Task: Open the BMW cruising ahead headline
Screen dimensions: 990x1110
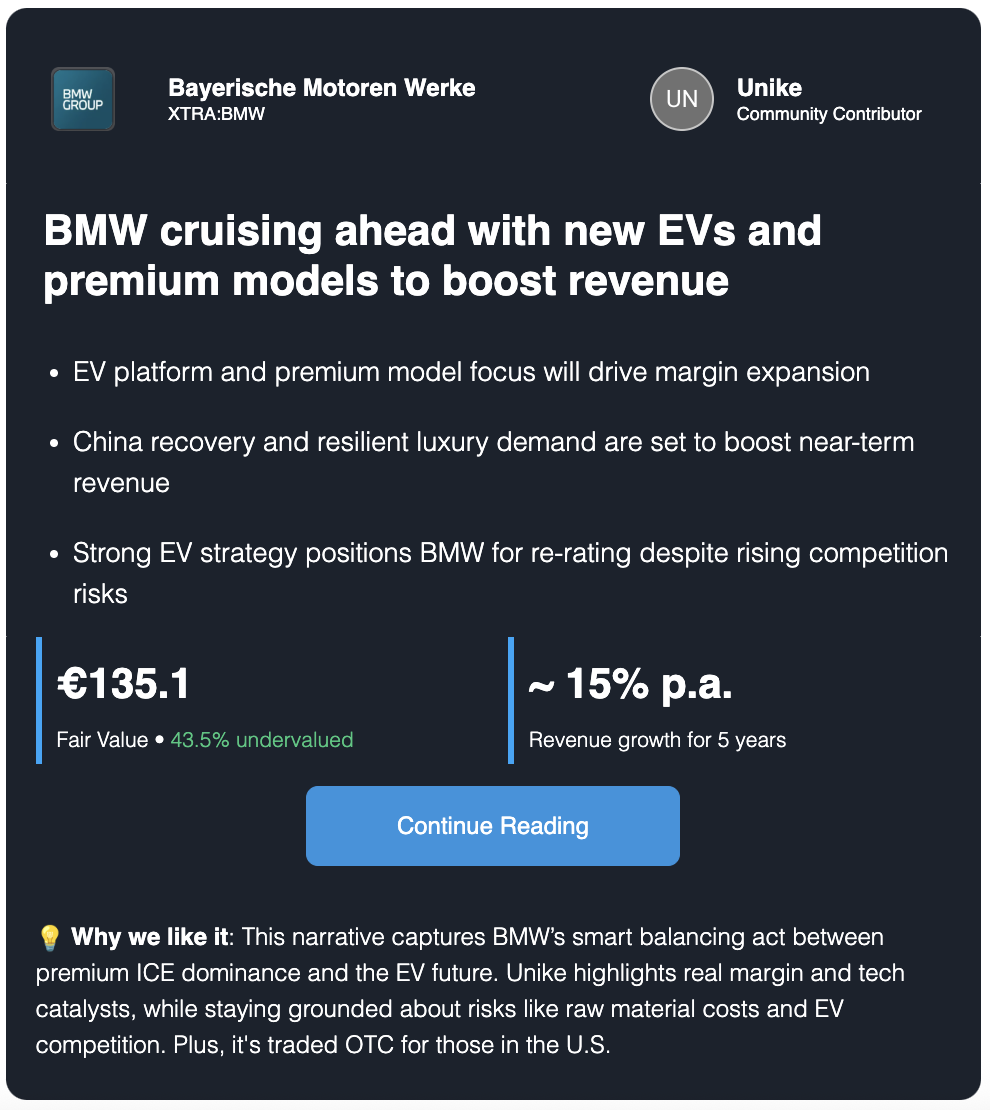Action: coord(432,256)
